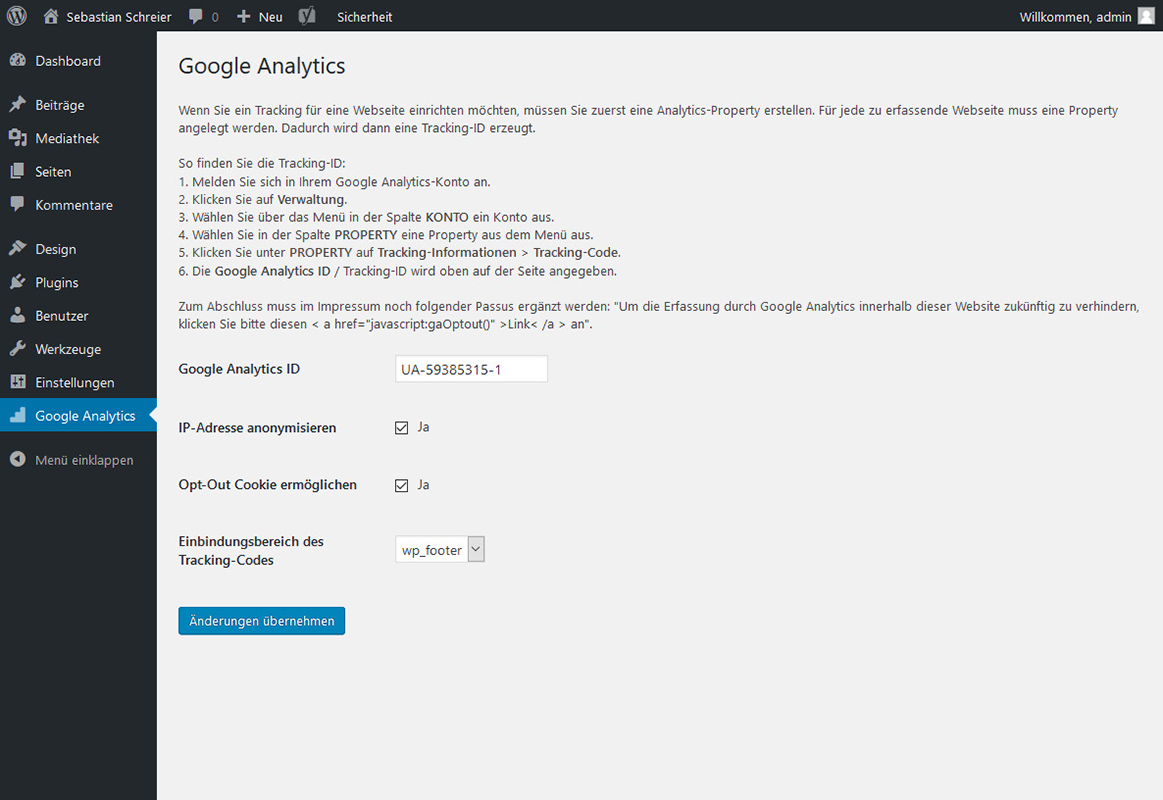This screenshot has width=1163, height=800.
Task: Open the Beiträge menu item
Action: point(60,105)
